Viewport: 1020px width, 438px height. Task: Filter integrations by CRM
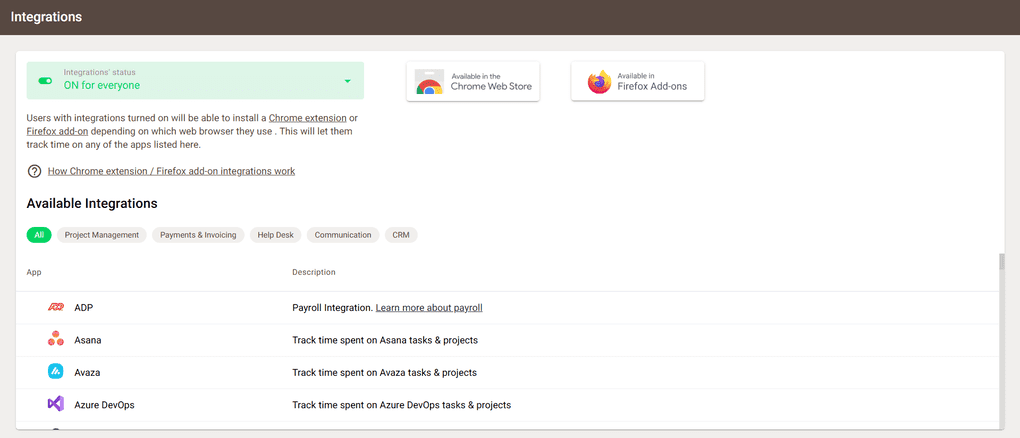[x=402, y=235]
